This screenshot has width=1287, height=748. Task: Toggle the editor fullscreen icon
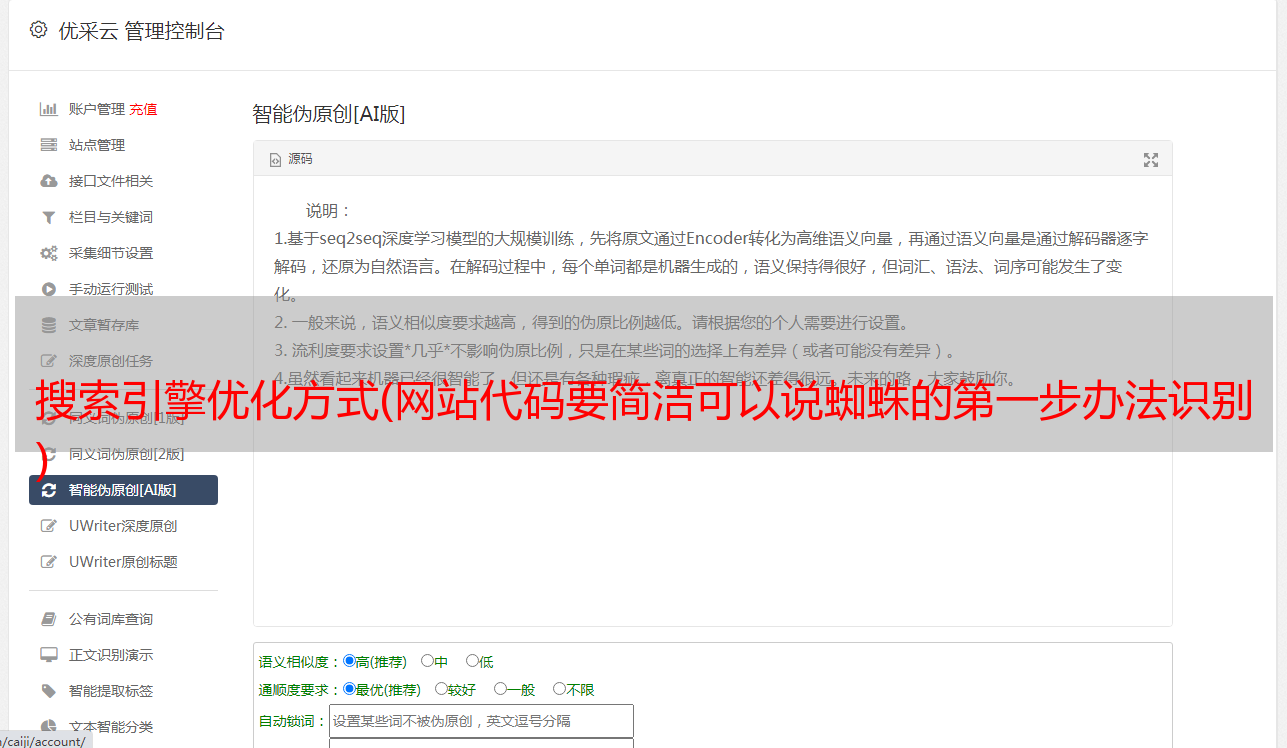coord(1151,160)
